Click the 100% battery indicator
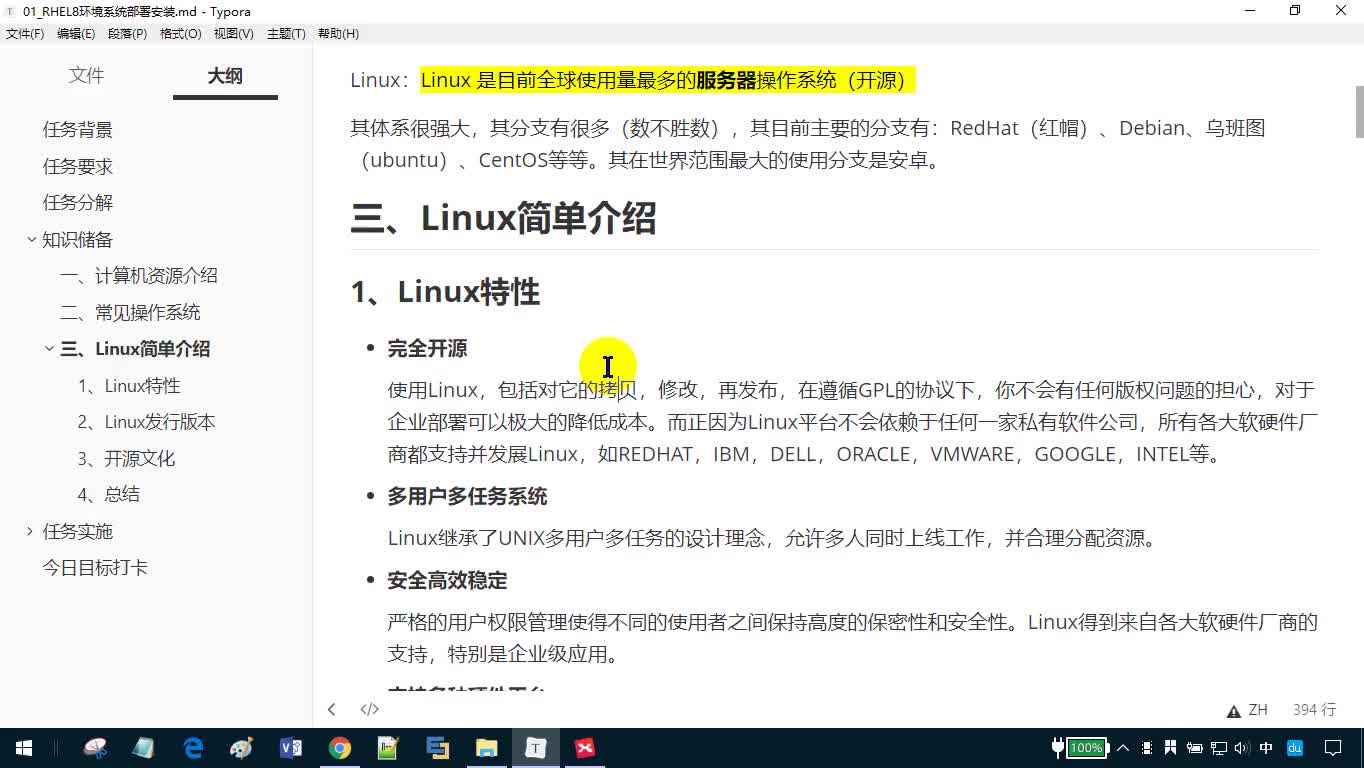 coord(1086,748)
